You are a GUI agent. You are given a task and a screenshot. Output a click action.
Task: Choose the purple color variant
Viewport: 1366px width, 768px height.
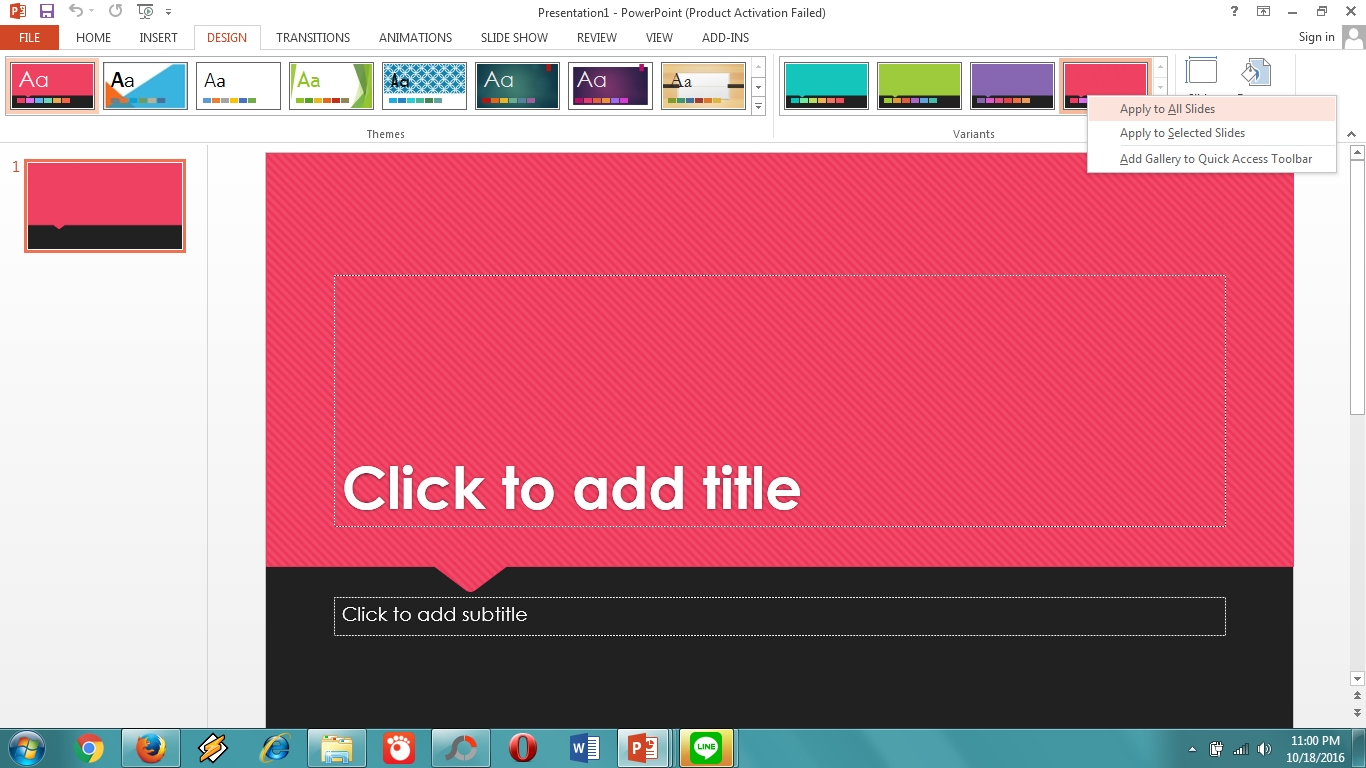click(x=1012, y=86)
